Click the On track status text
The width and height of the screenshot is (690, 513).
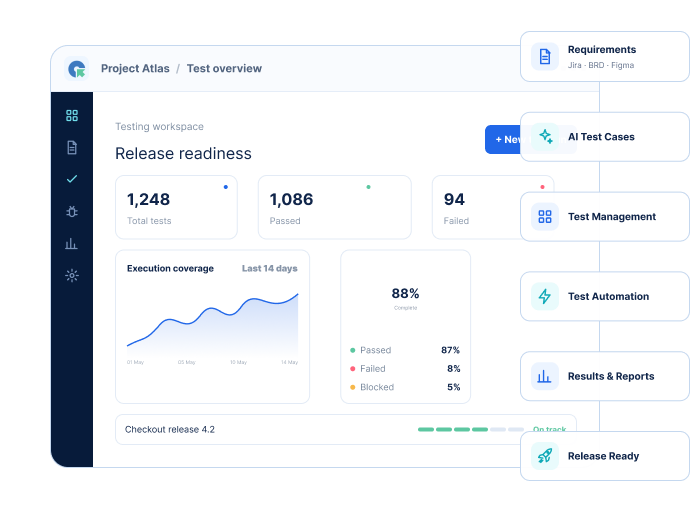coord(549,429)
